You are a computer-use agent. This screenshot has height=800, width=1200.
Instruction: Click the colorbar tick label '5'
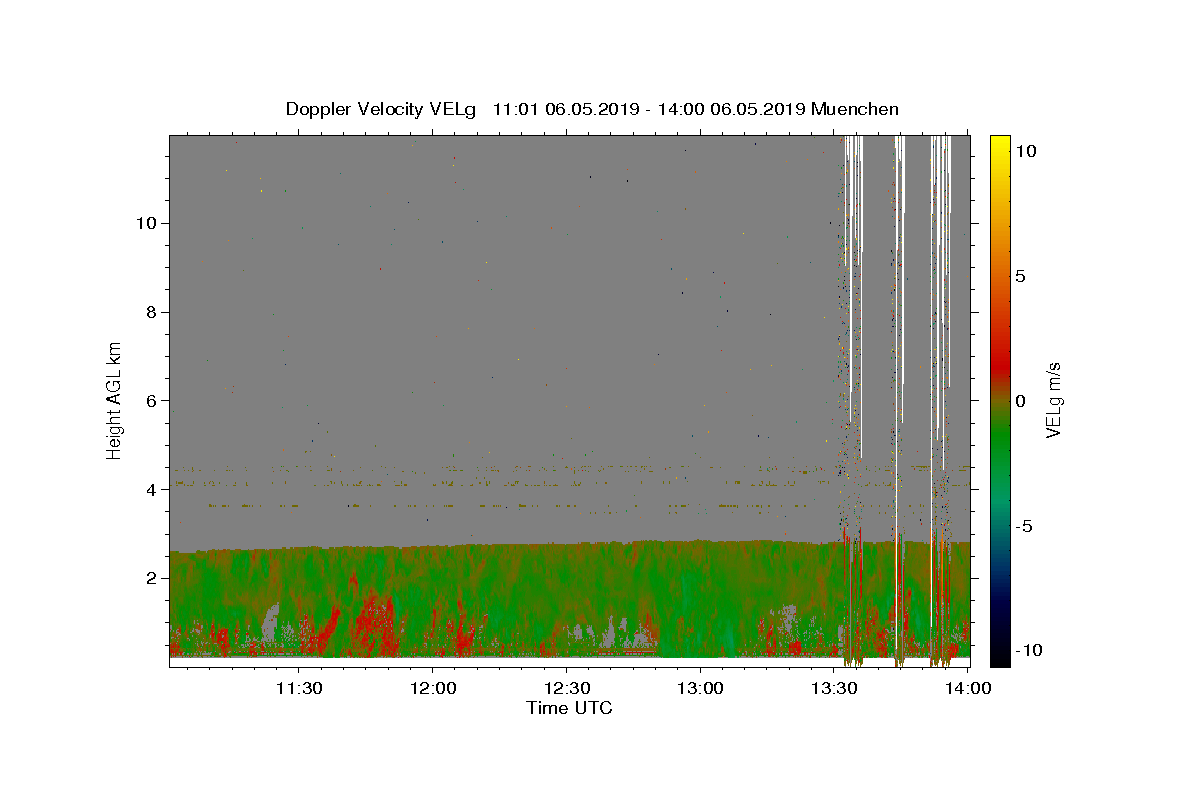(x=1020, y=276)
